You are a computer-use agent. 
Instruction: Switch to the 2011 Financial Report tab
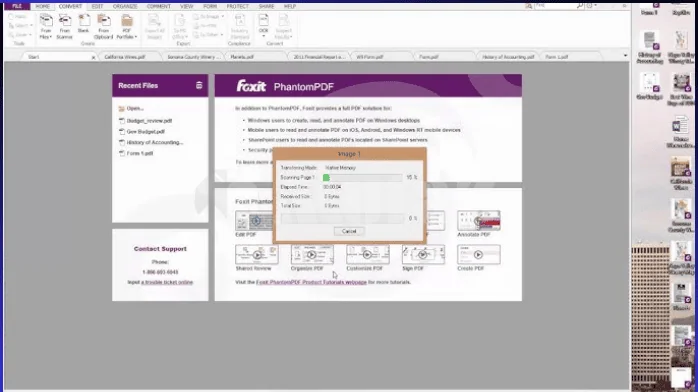point(319,57)
